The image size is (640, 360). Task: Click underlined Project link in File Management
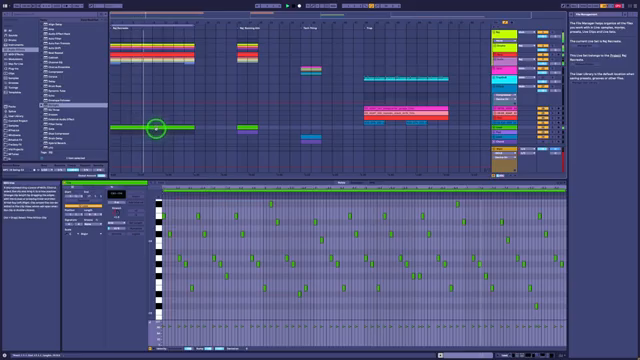615,56
